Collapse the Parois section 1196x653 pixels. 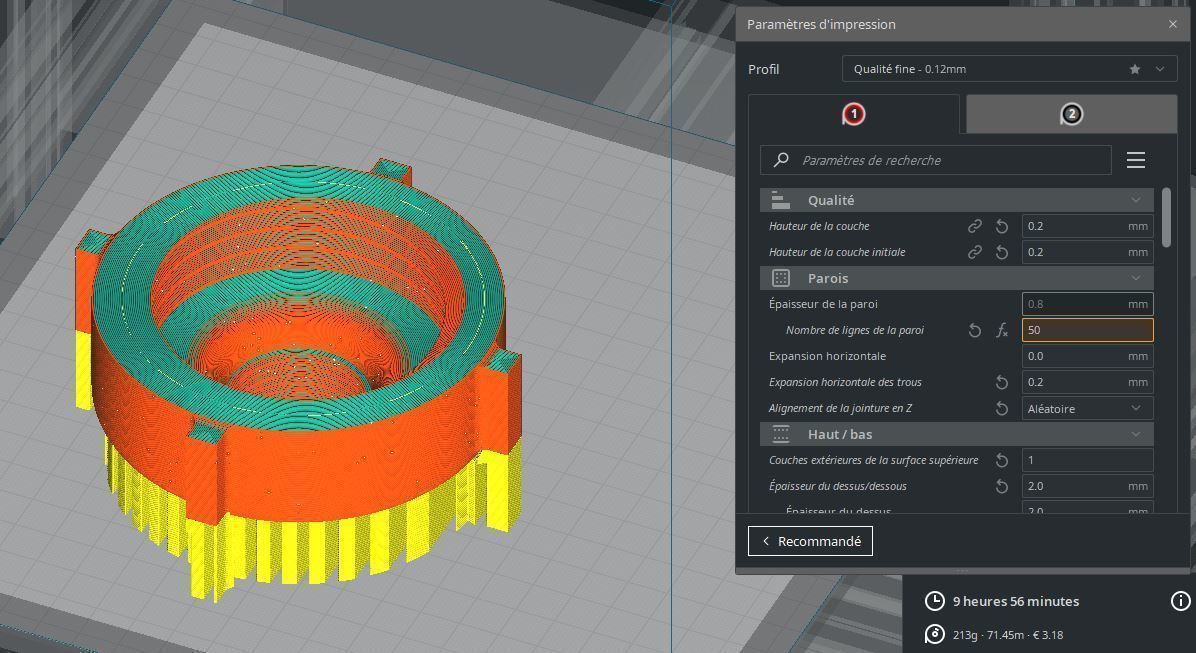[x=956, y=278]
